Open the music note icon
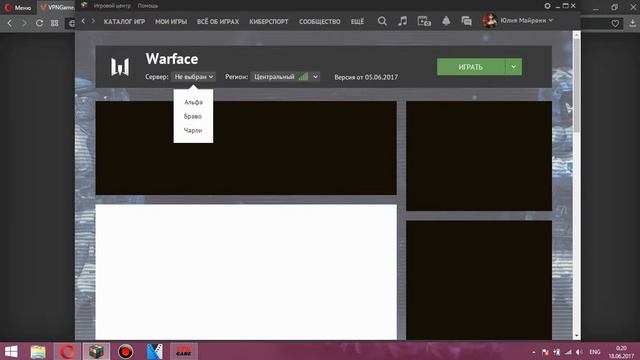640x360 pixels. click(x=402, y=21)
